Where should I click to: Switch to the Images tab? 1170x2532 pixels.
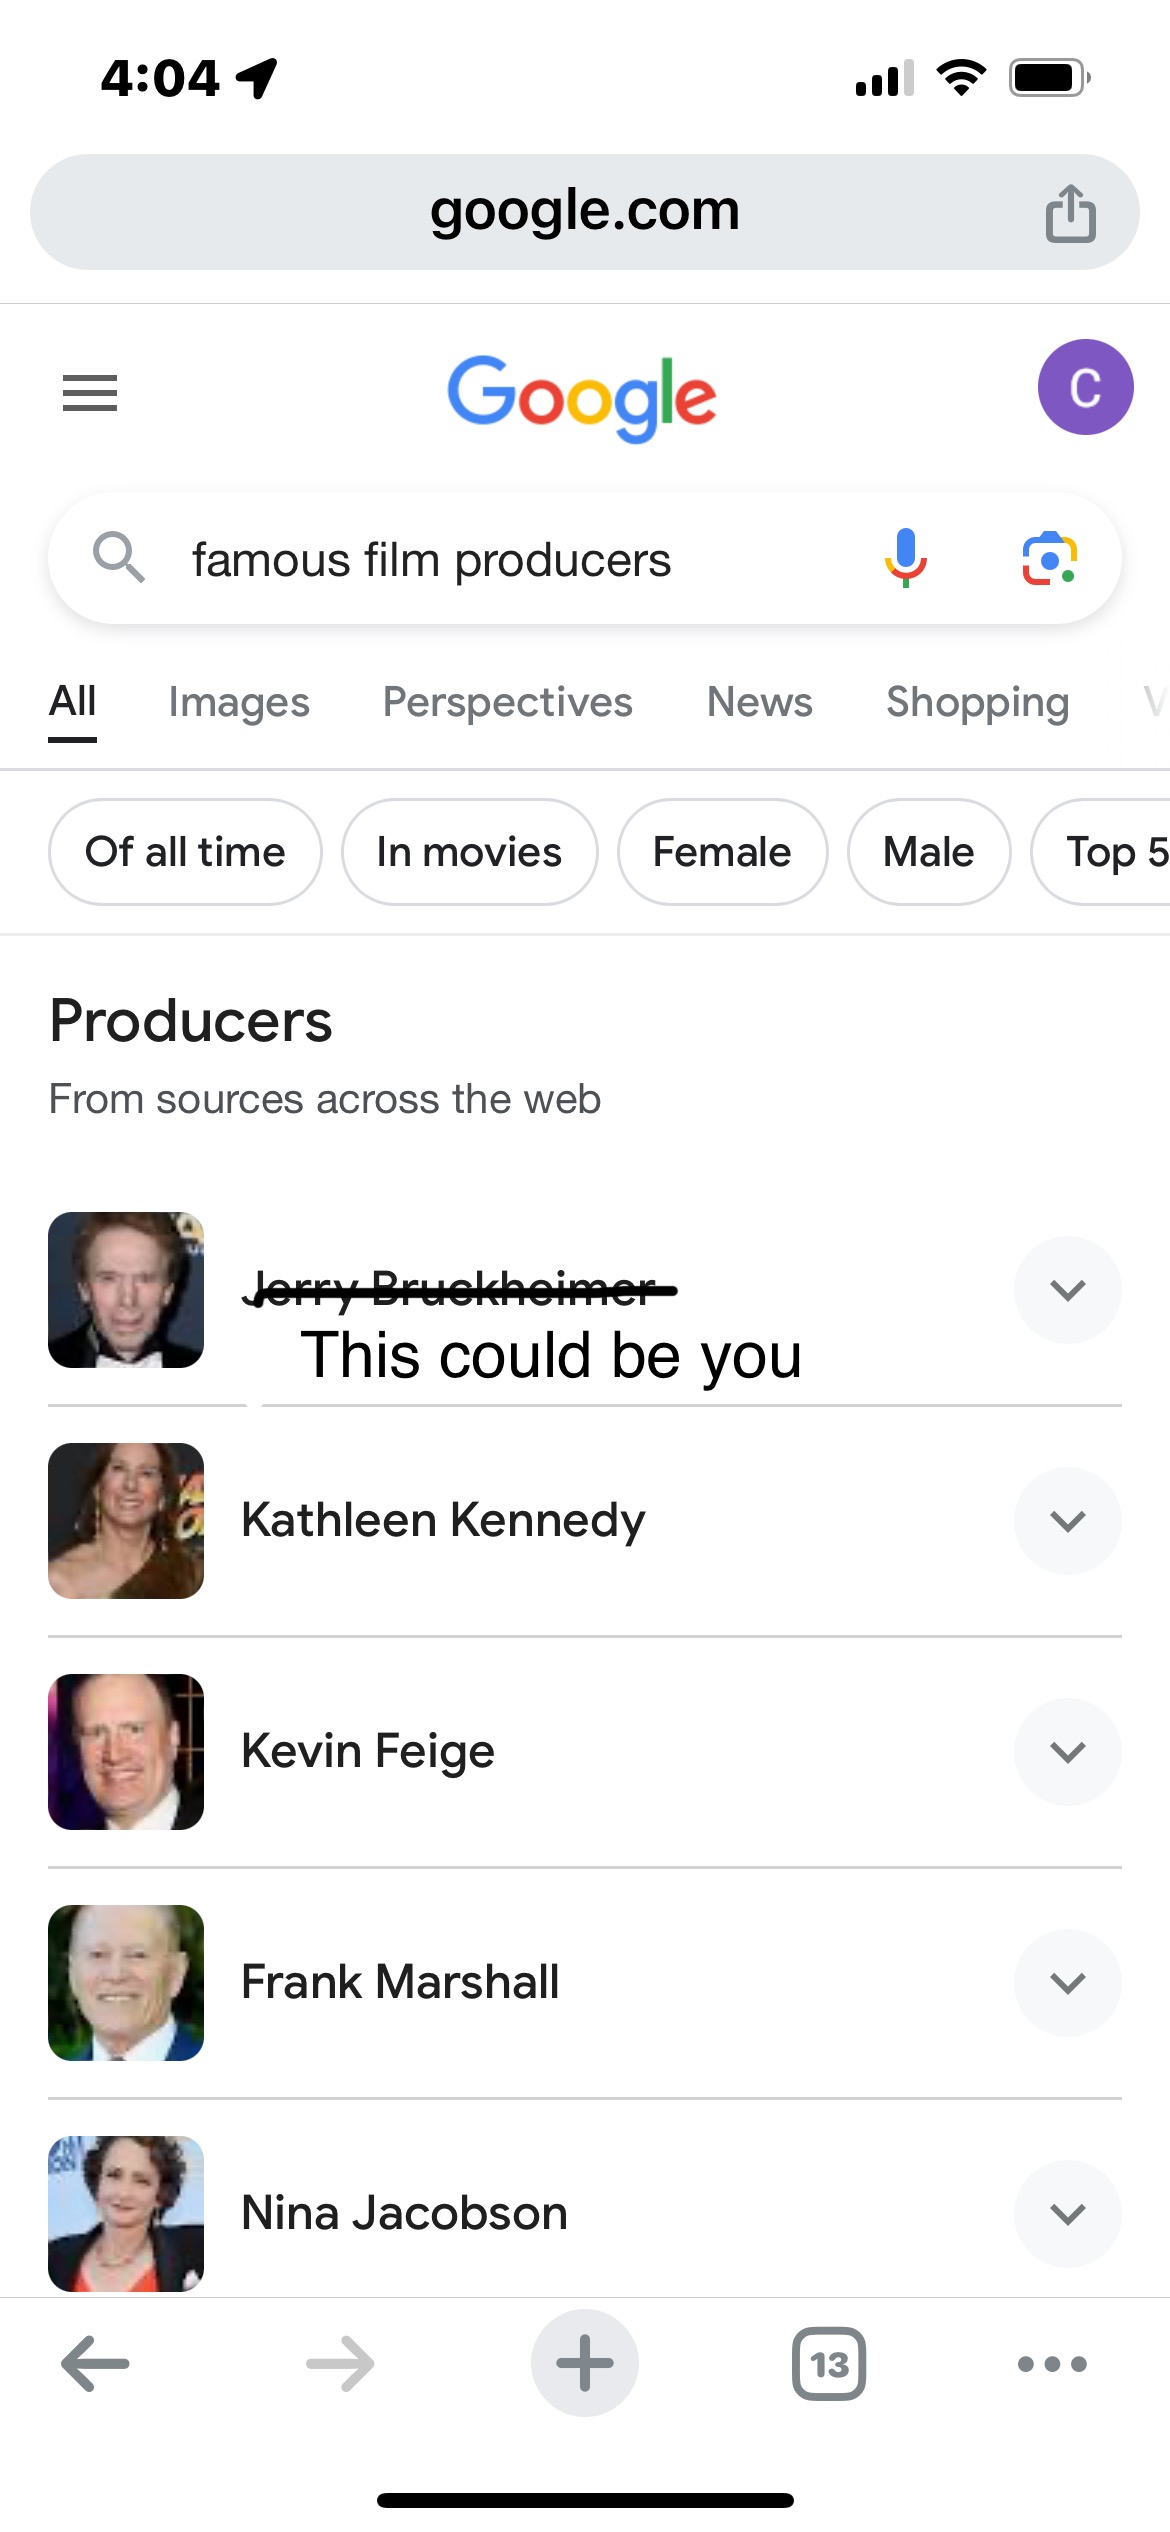tap(239, 703)
